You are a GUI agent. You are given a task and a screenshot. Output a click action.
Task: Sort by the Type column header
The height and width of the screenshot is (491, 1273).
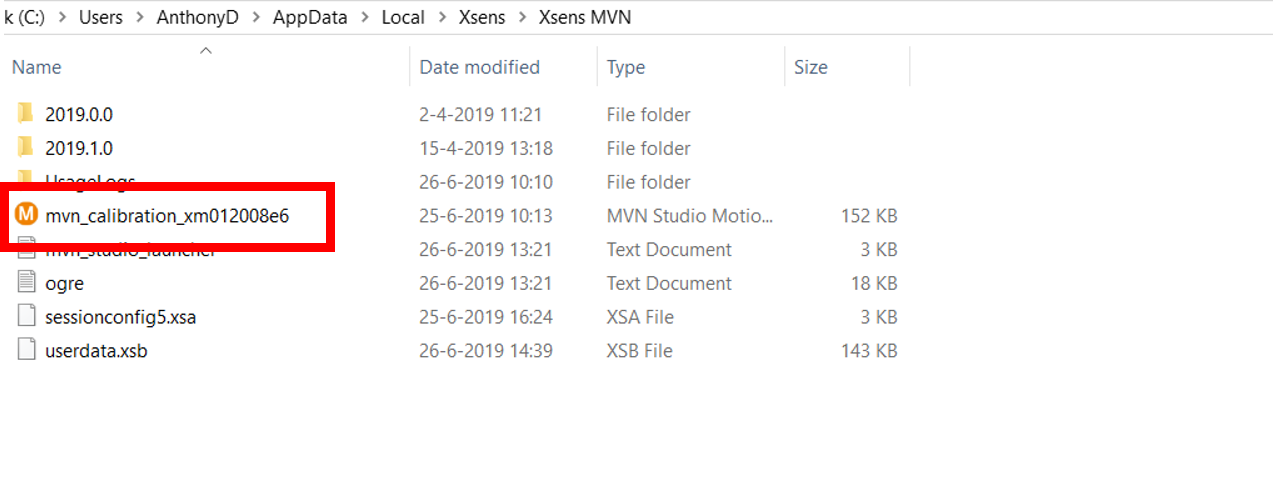point(626,67)
